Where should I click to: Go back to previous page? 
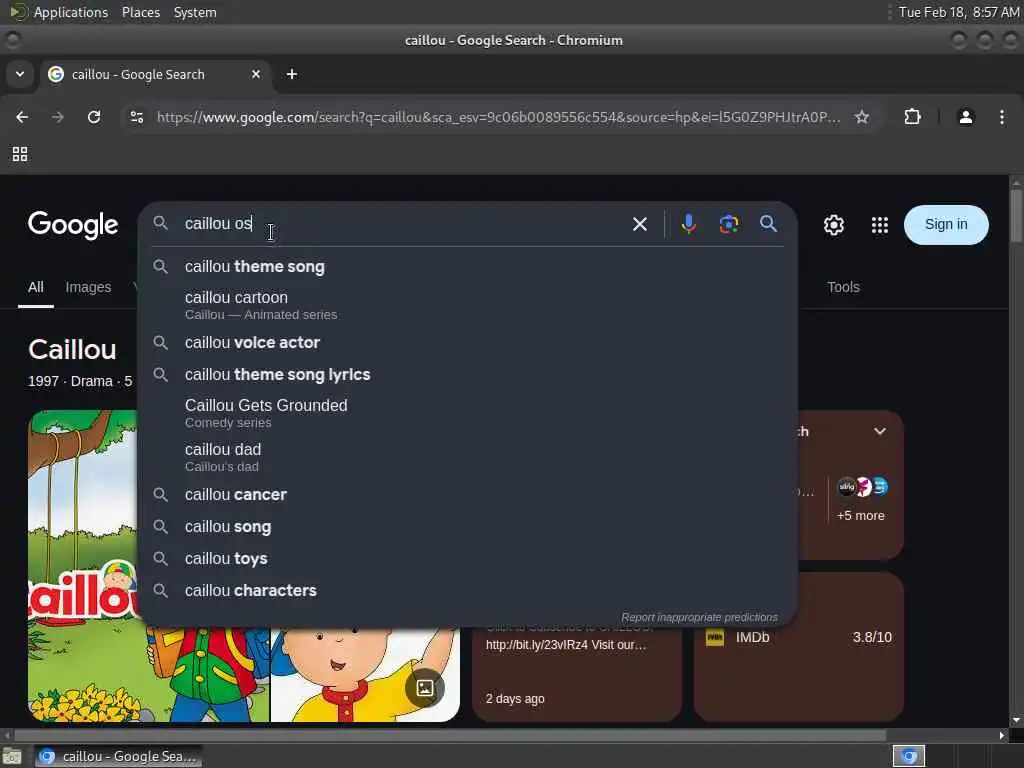tap(22, 117)
